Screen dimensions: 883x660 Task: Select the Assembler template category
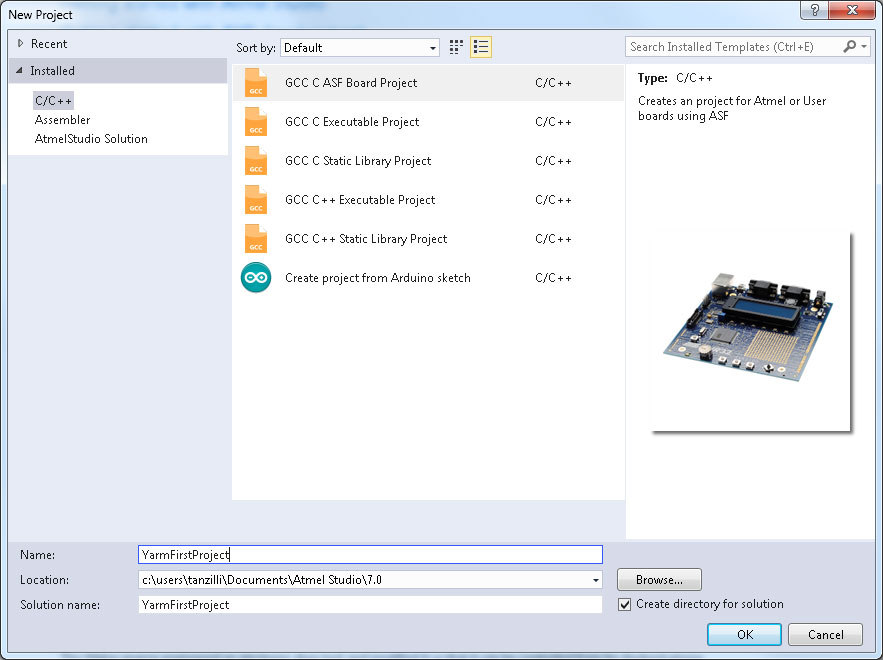[63, 120]
